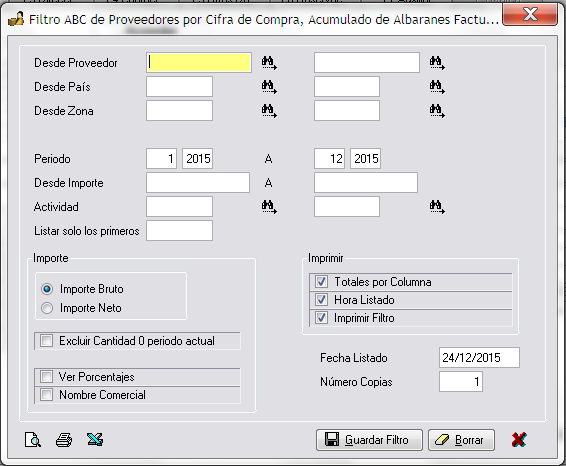Click the Guardar Filtro button
This screenshot has height=466, width=566.
pos(369,440)
